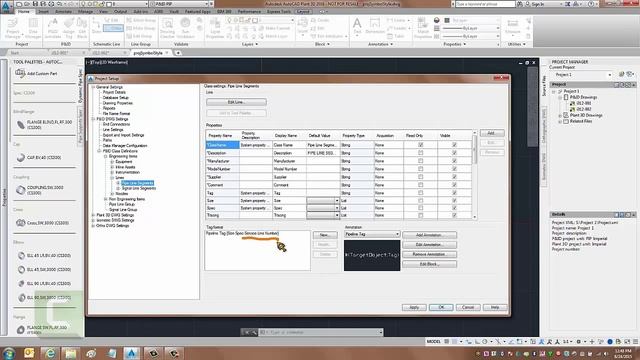Click the properties table vertical scrollbar
This screenshot has height=360, width=640.
474,176
